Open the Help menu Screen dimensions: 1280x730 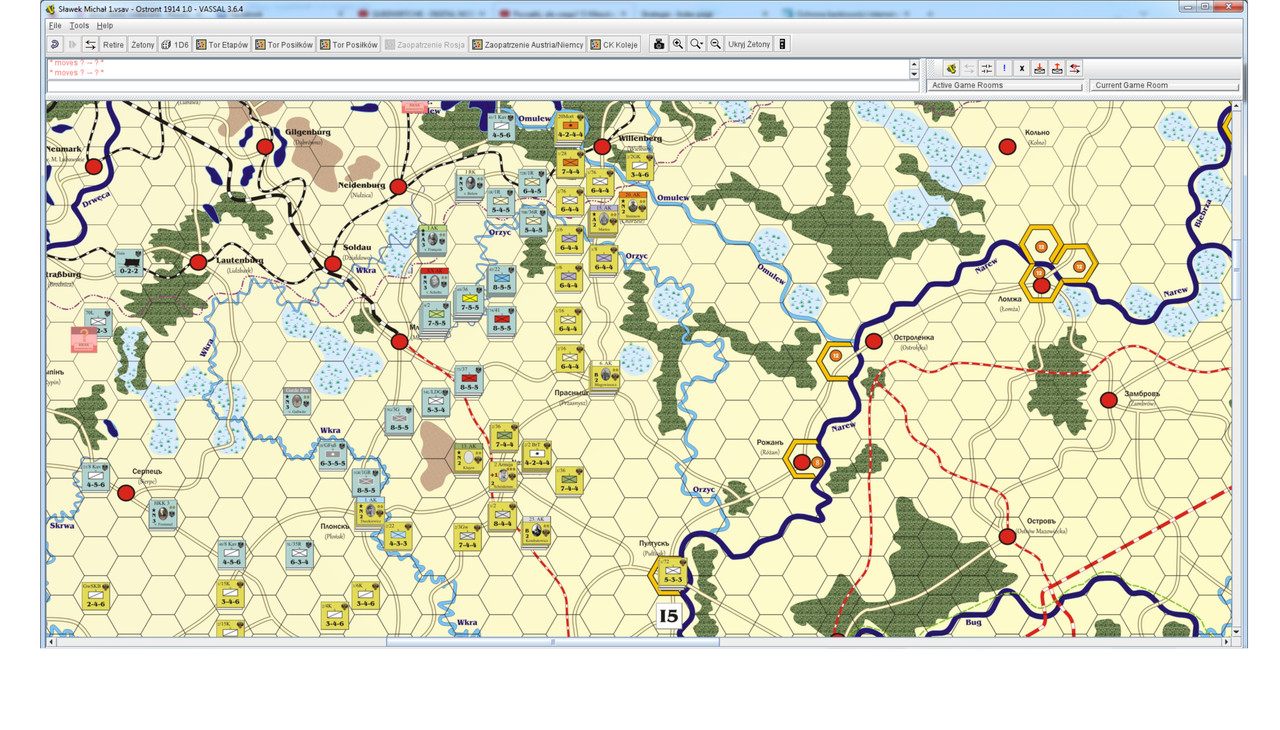(x=105, y=26)
